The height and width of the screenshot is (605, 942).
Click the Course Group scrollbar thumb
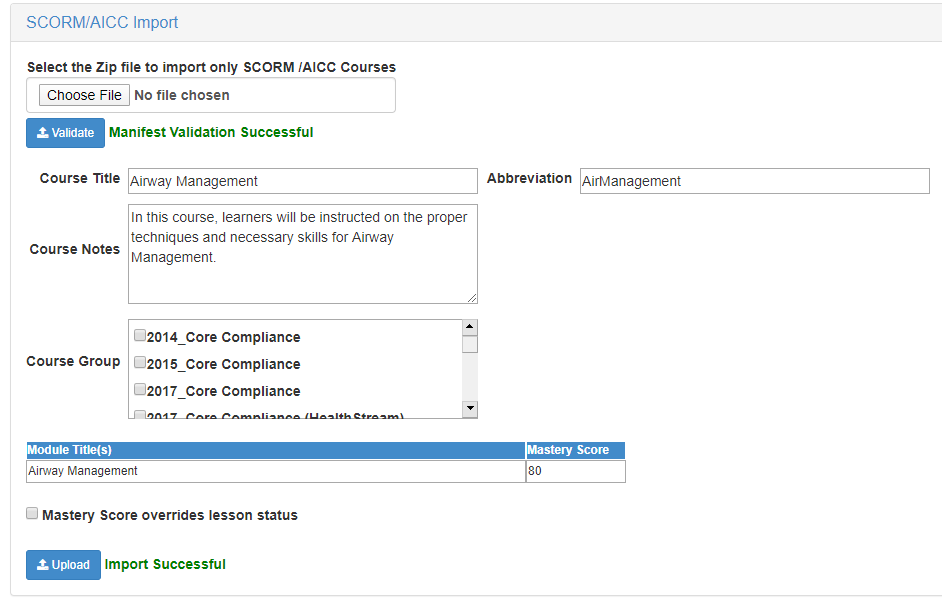[x=469, y=345]
